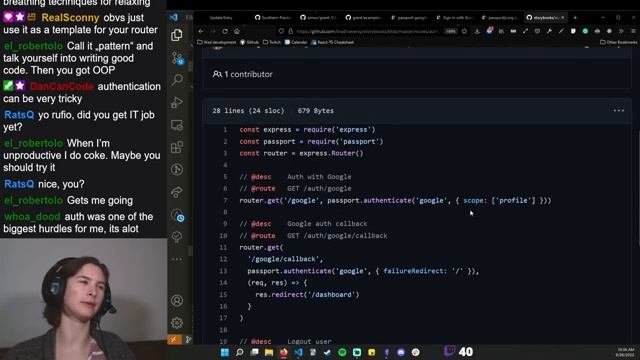Bookmark this page with the star icon
Image resolution: width=640 pixels, height=360 pixels.
click(464, 31)
